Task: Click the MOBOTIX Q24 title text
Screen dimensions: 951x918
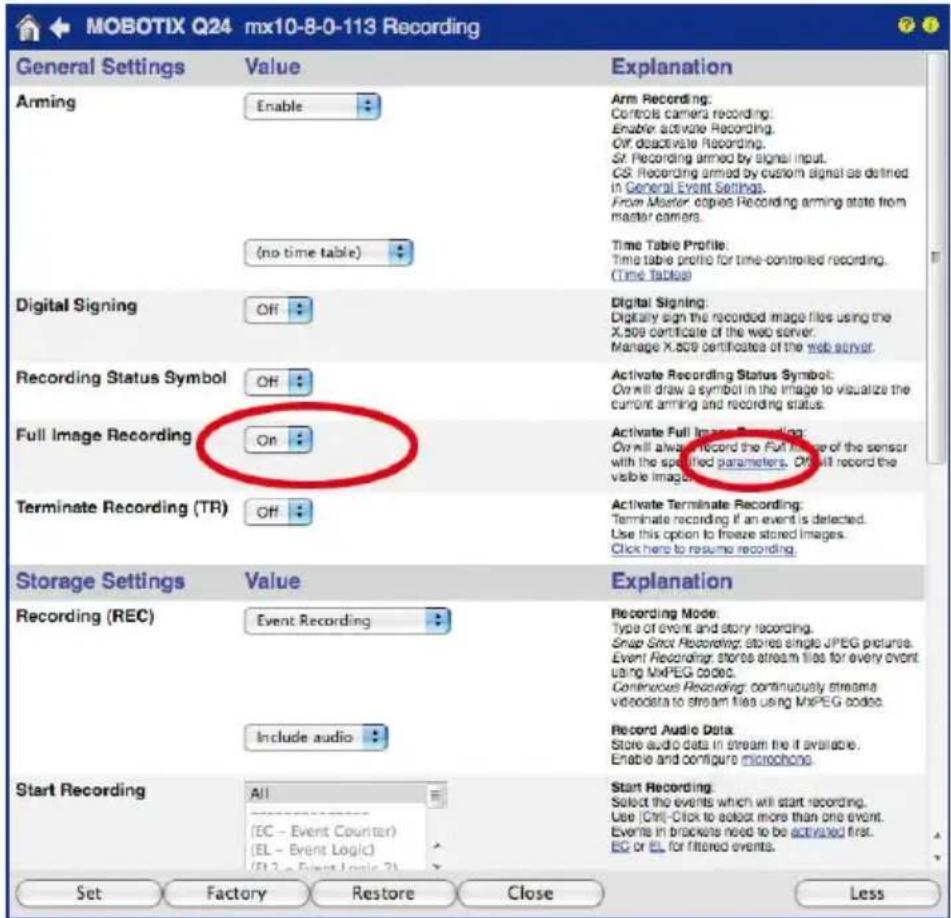Action: pyautogui.click(x=159, y=27)
